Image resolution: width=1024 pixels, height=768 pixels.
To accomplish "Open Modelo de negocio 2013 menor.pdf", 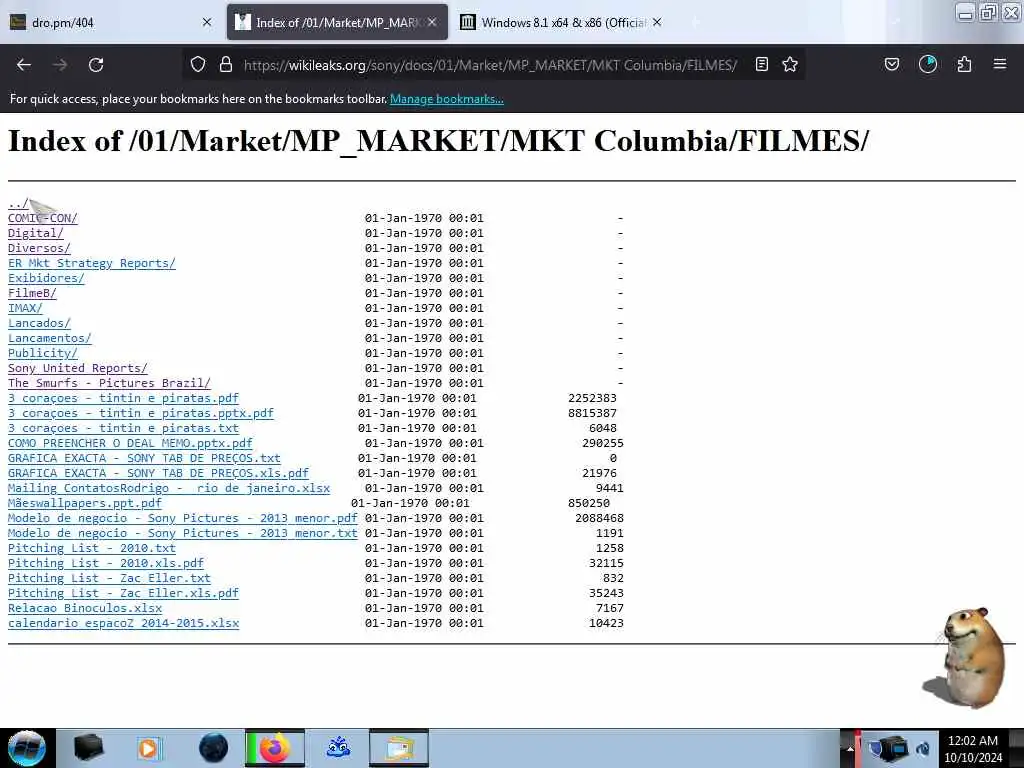I will (x=183, y=519).
